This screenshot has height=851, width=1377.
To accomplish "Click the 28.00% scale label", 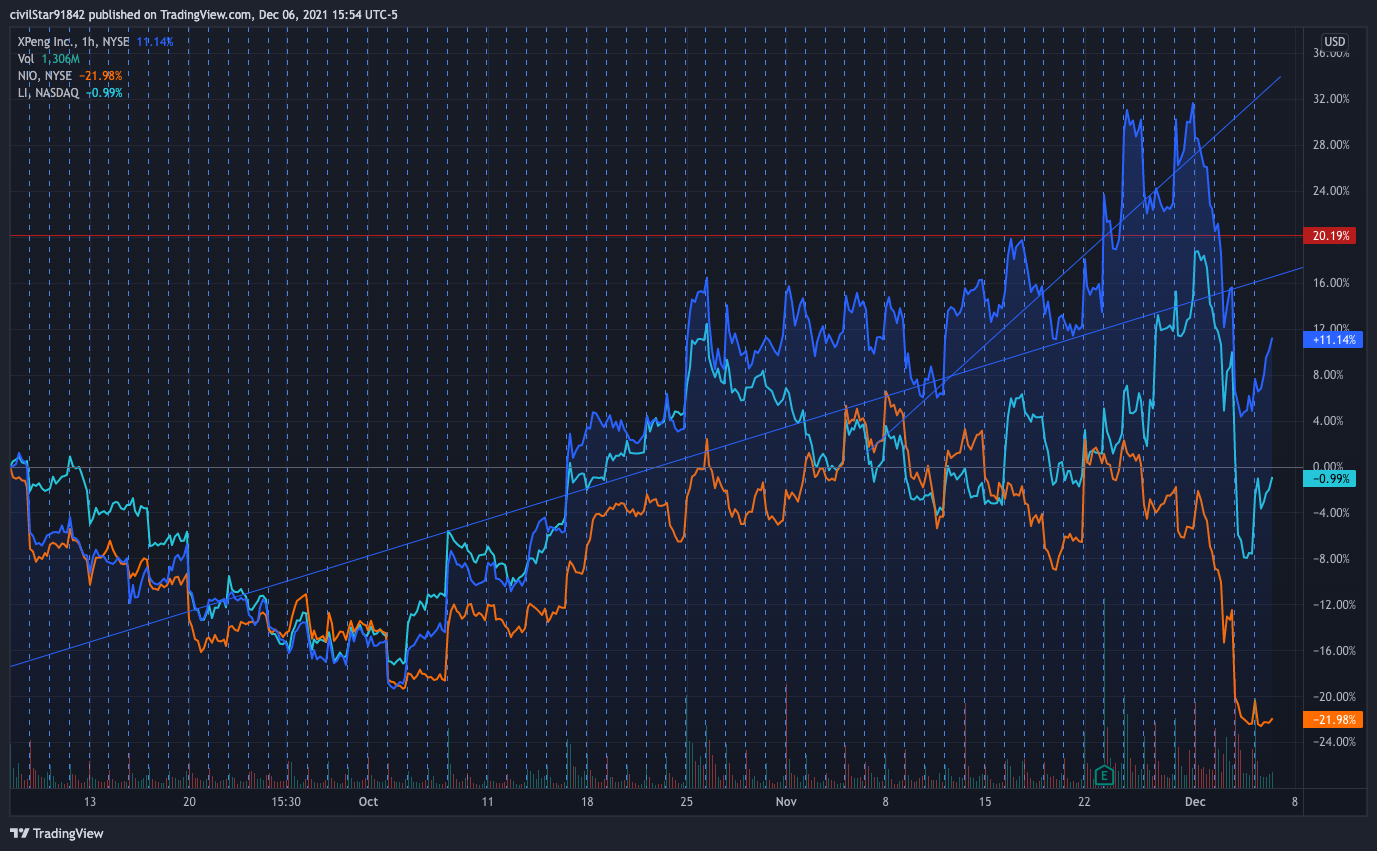I will point(1333,145).
